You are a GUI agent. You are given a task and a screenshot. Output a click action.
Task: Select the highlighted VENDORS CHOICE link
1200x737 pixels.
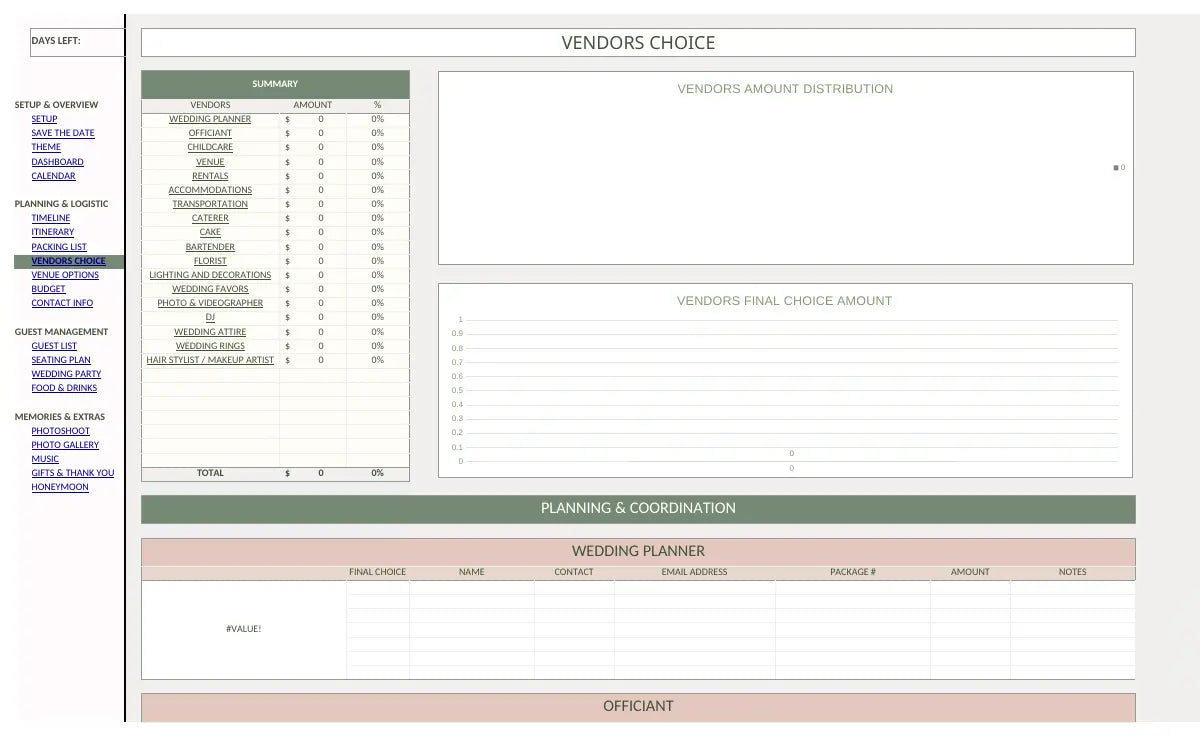point(68,261)
